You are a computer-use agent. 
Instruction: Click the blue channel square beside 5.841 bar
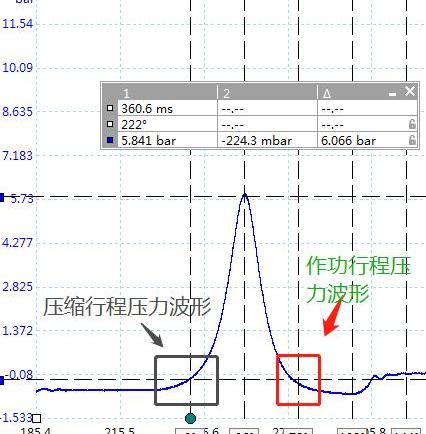coord(110,140)
